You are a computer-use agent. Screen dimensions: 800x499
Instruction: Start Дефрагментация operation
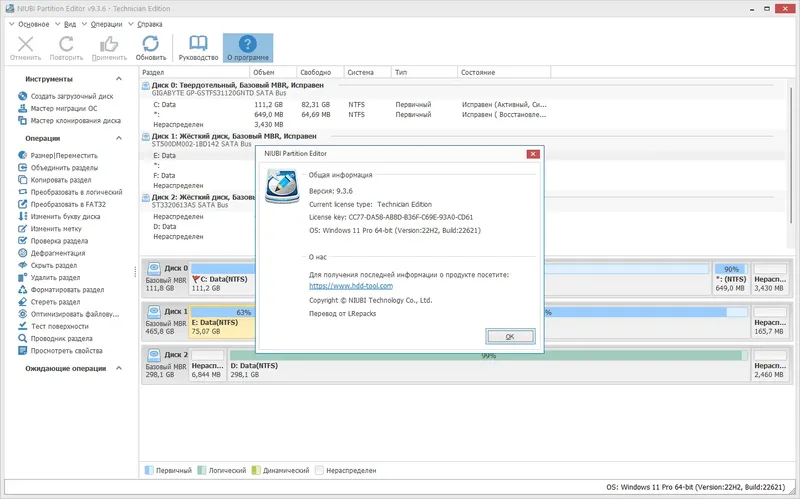click(58, 253)
